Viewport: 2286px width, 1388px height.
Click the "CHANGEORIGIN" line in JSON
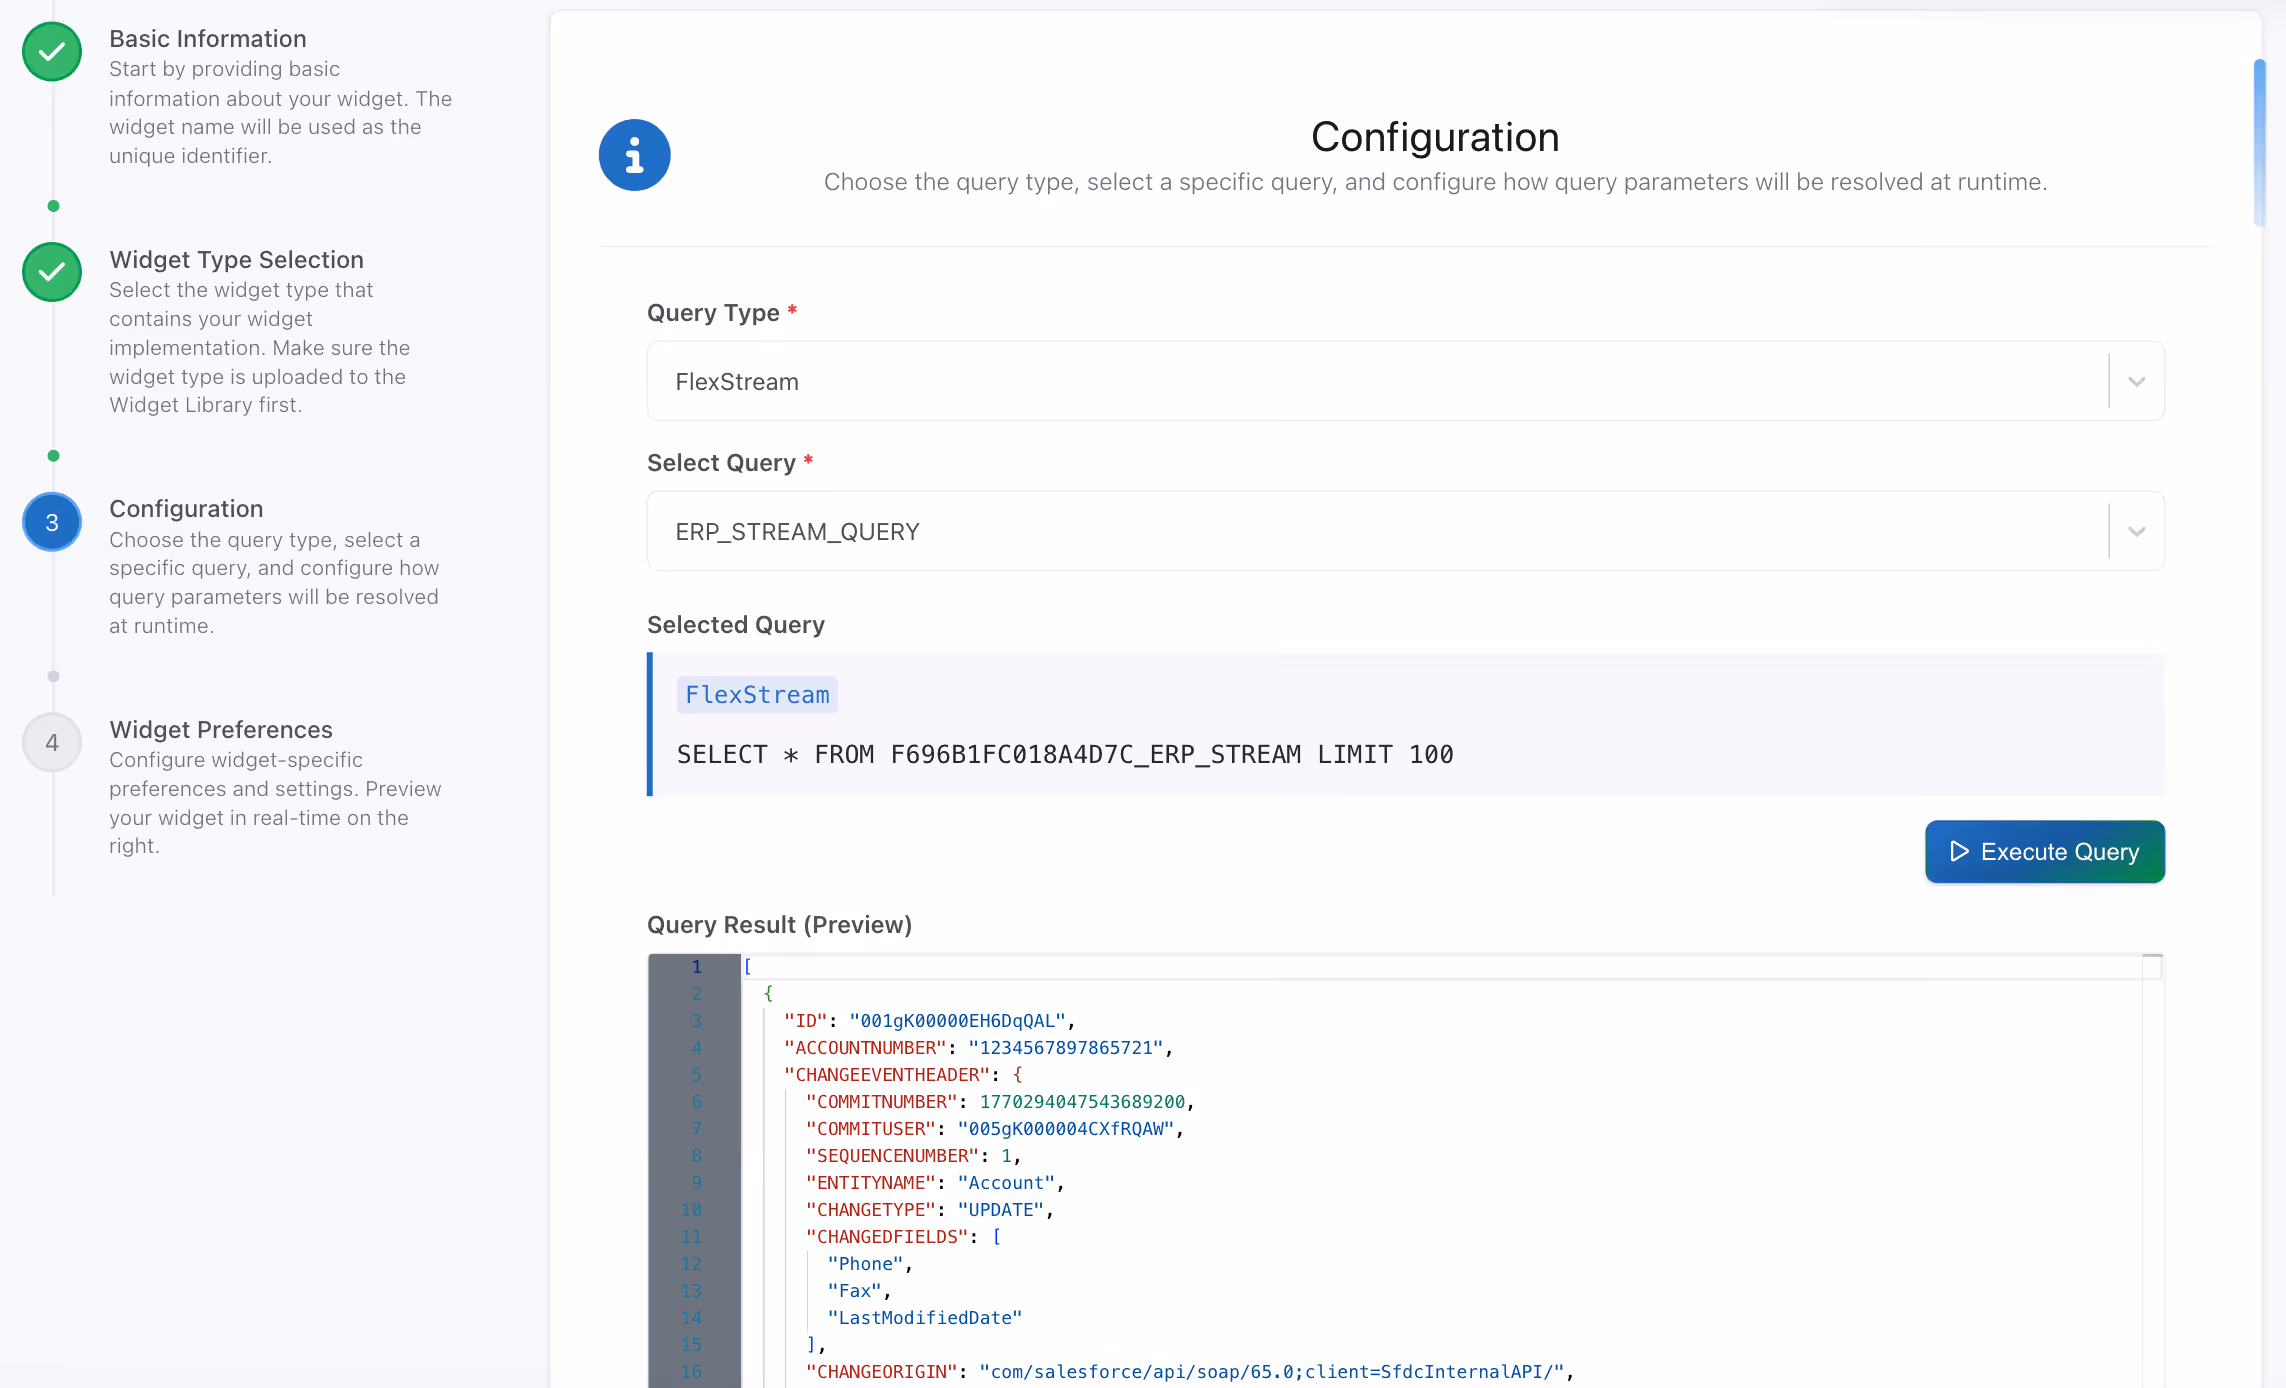pyautogui.click(x=1190, y=1372)
